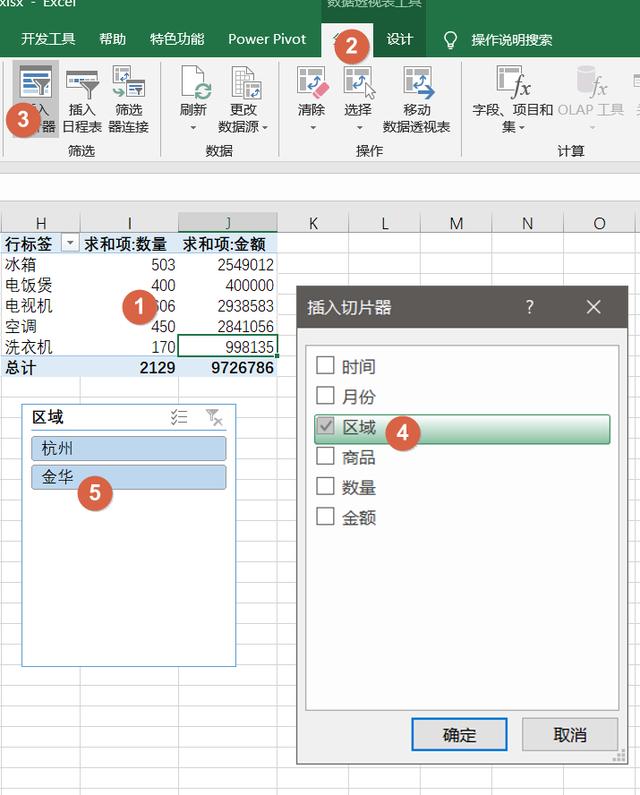640x795 pixels.
Task: Click the 冰箱 row label
Action: [x=20, y=264]
